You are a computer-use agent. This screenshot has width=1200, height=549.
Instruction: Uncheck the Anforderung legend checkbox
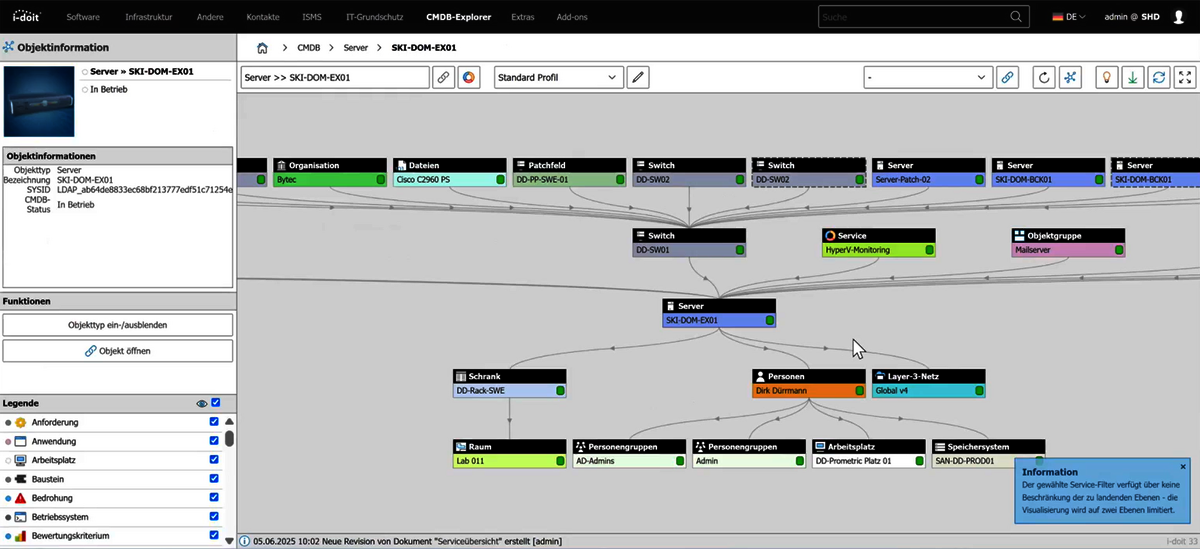point(214,422)
